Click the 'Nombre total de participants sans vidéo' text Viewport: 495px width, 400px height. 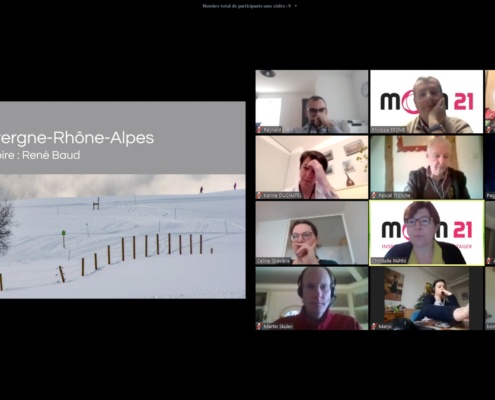pos(247,6)
